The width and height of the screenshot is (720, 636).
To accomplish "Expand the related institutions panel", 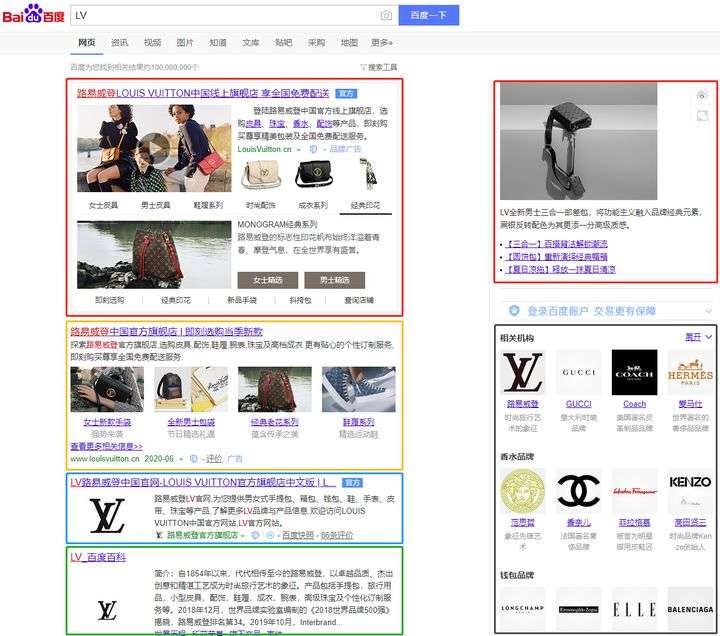I will [x=698, y=337].
